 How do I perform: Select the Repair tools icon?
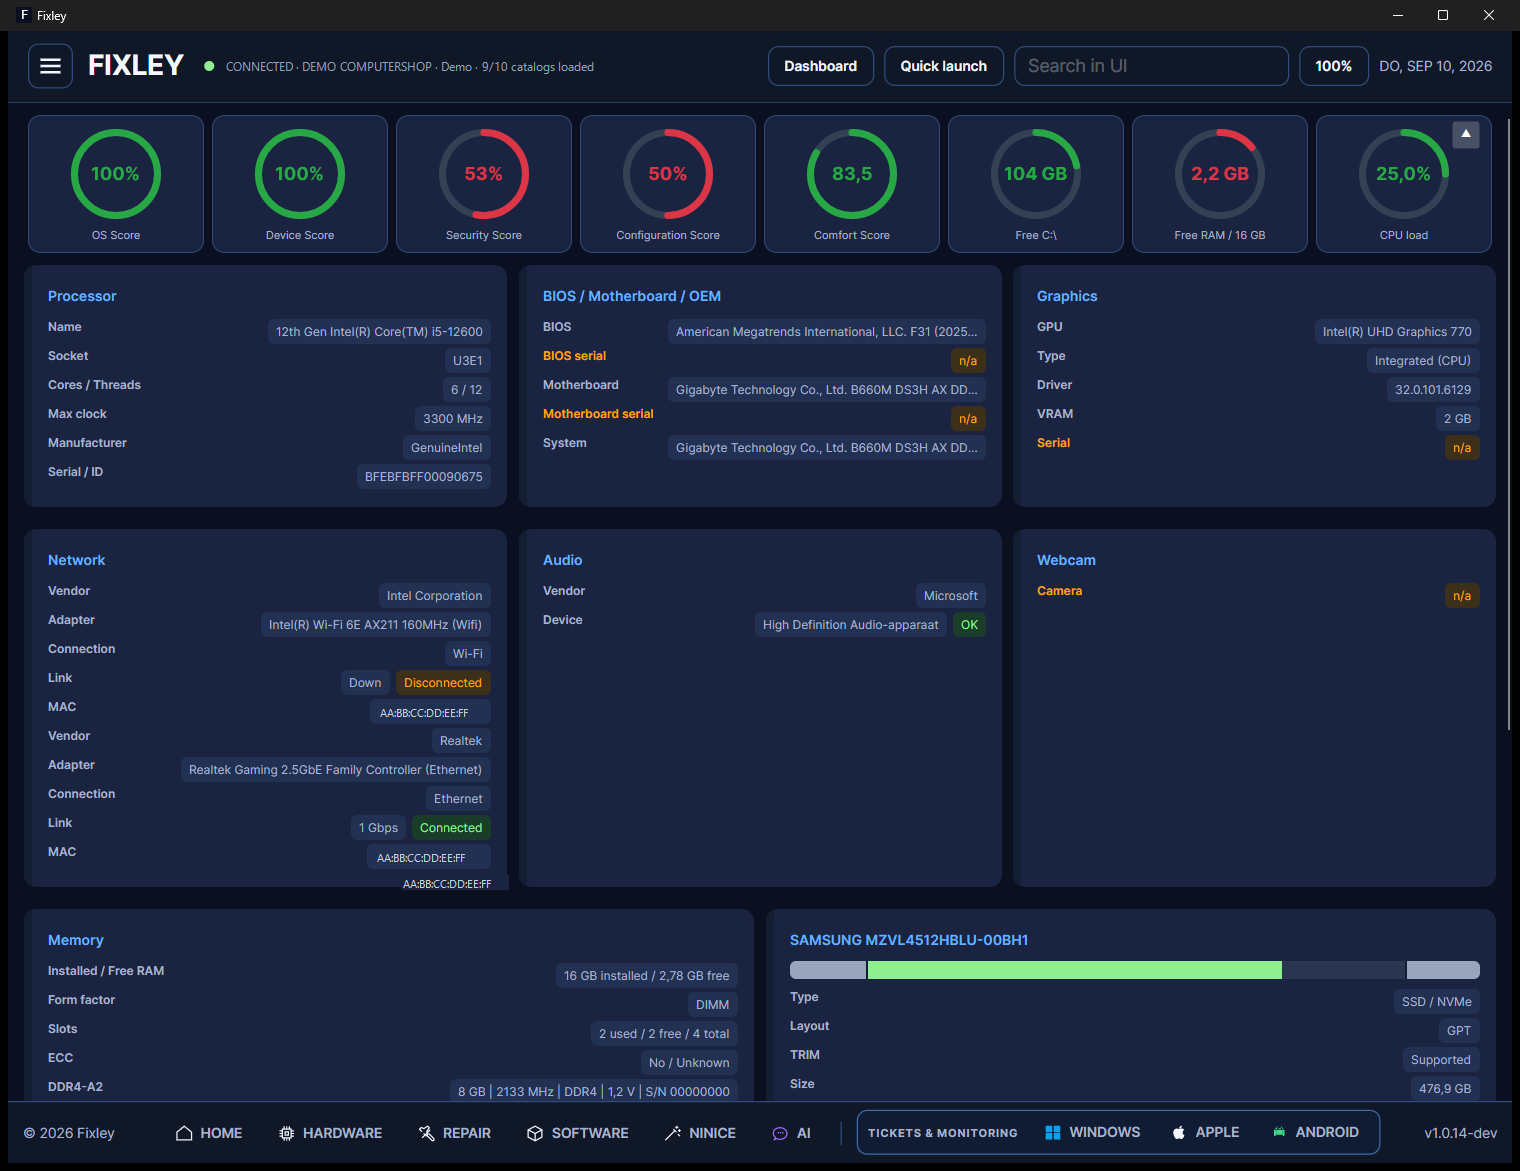[x=427, y=1133]
